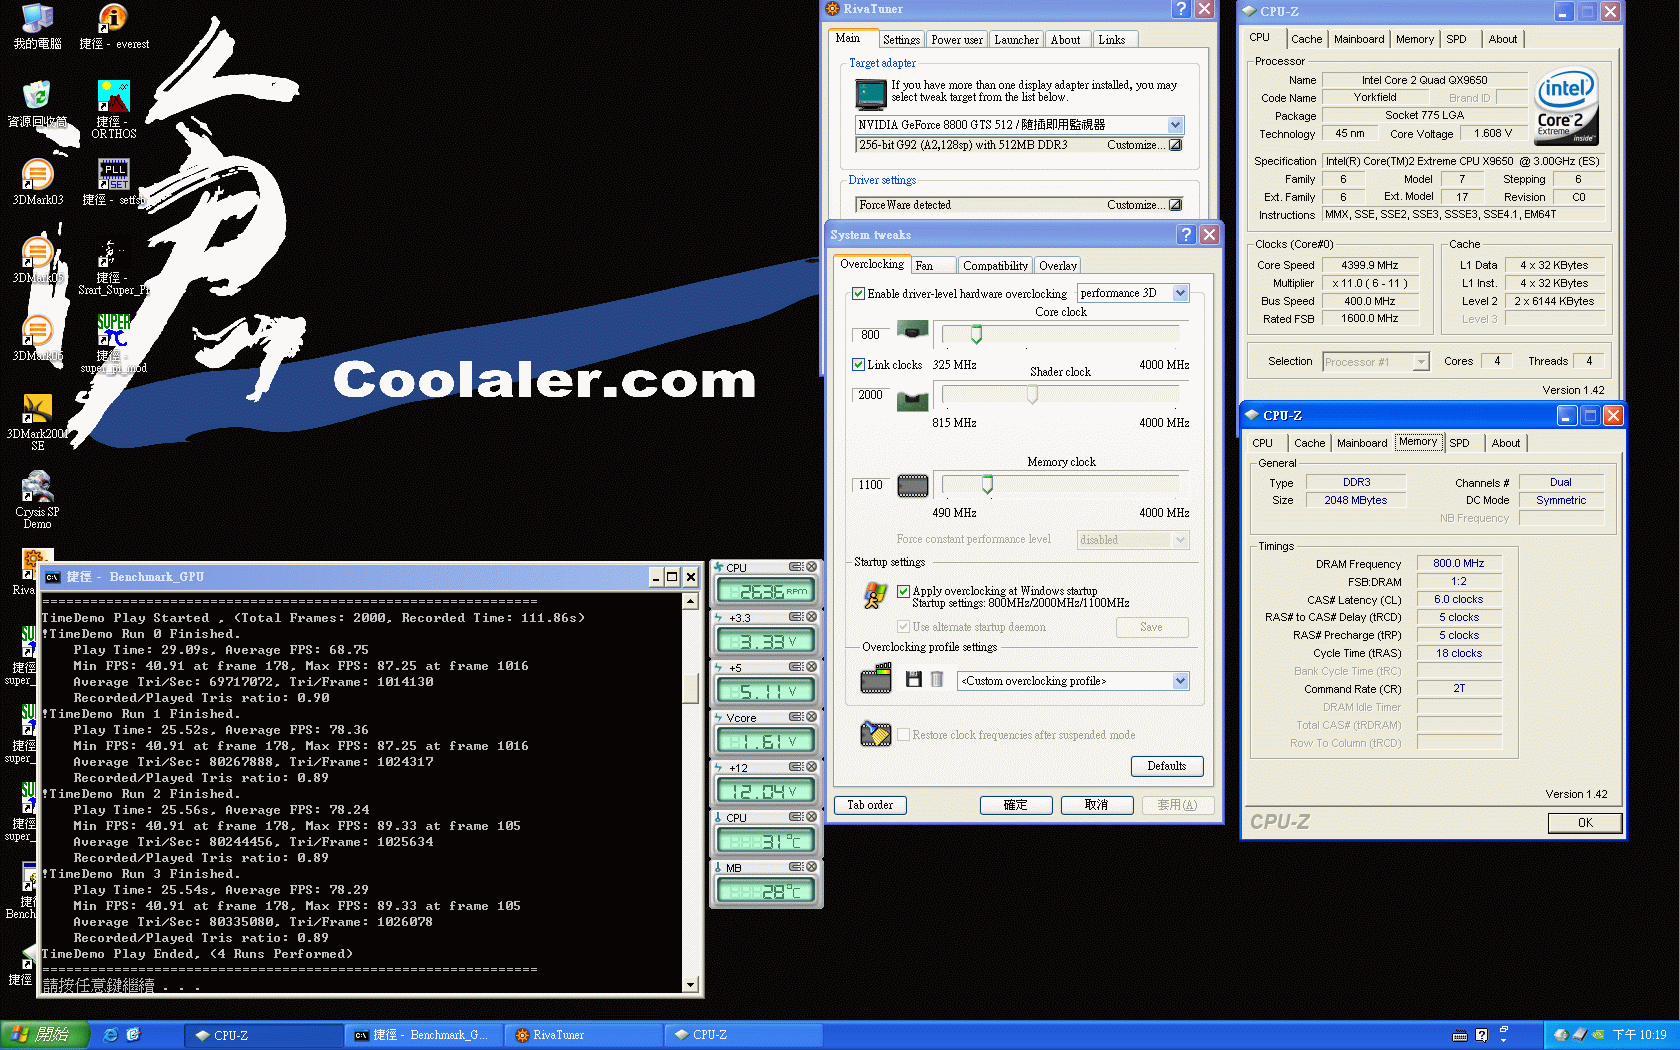Click the core clock value field showing 800
The image size is (1680, 1050).
point(870,335)
